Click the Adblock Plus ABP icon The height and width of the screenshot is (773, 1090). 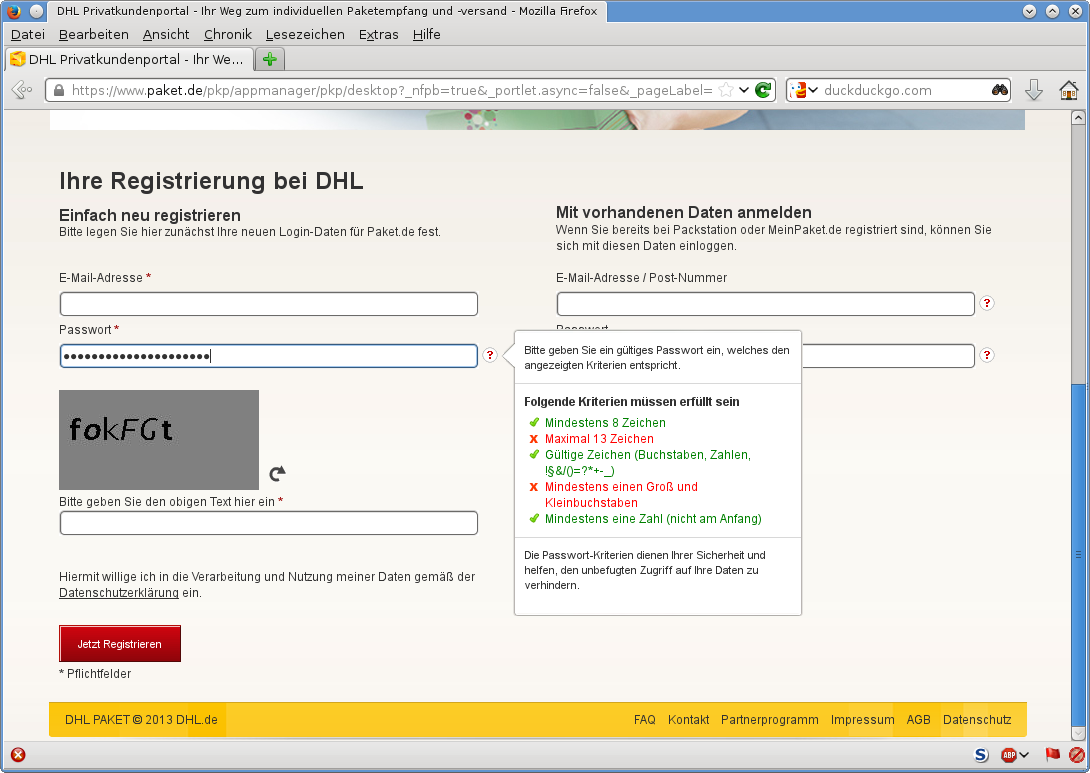pos(1009,755)
